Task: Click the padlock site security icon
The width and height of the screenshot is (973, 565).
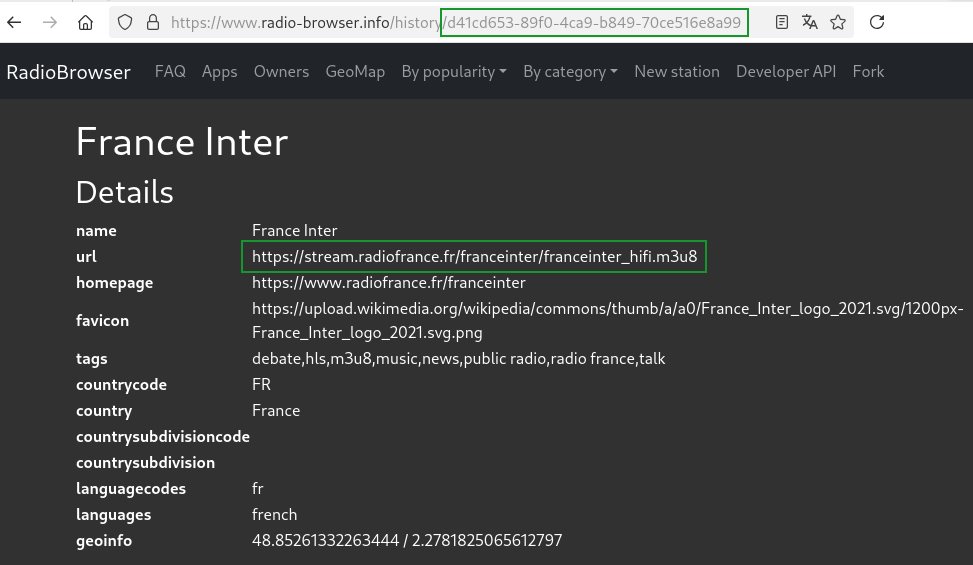Action: tap(153, 22)
